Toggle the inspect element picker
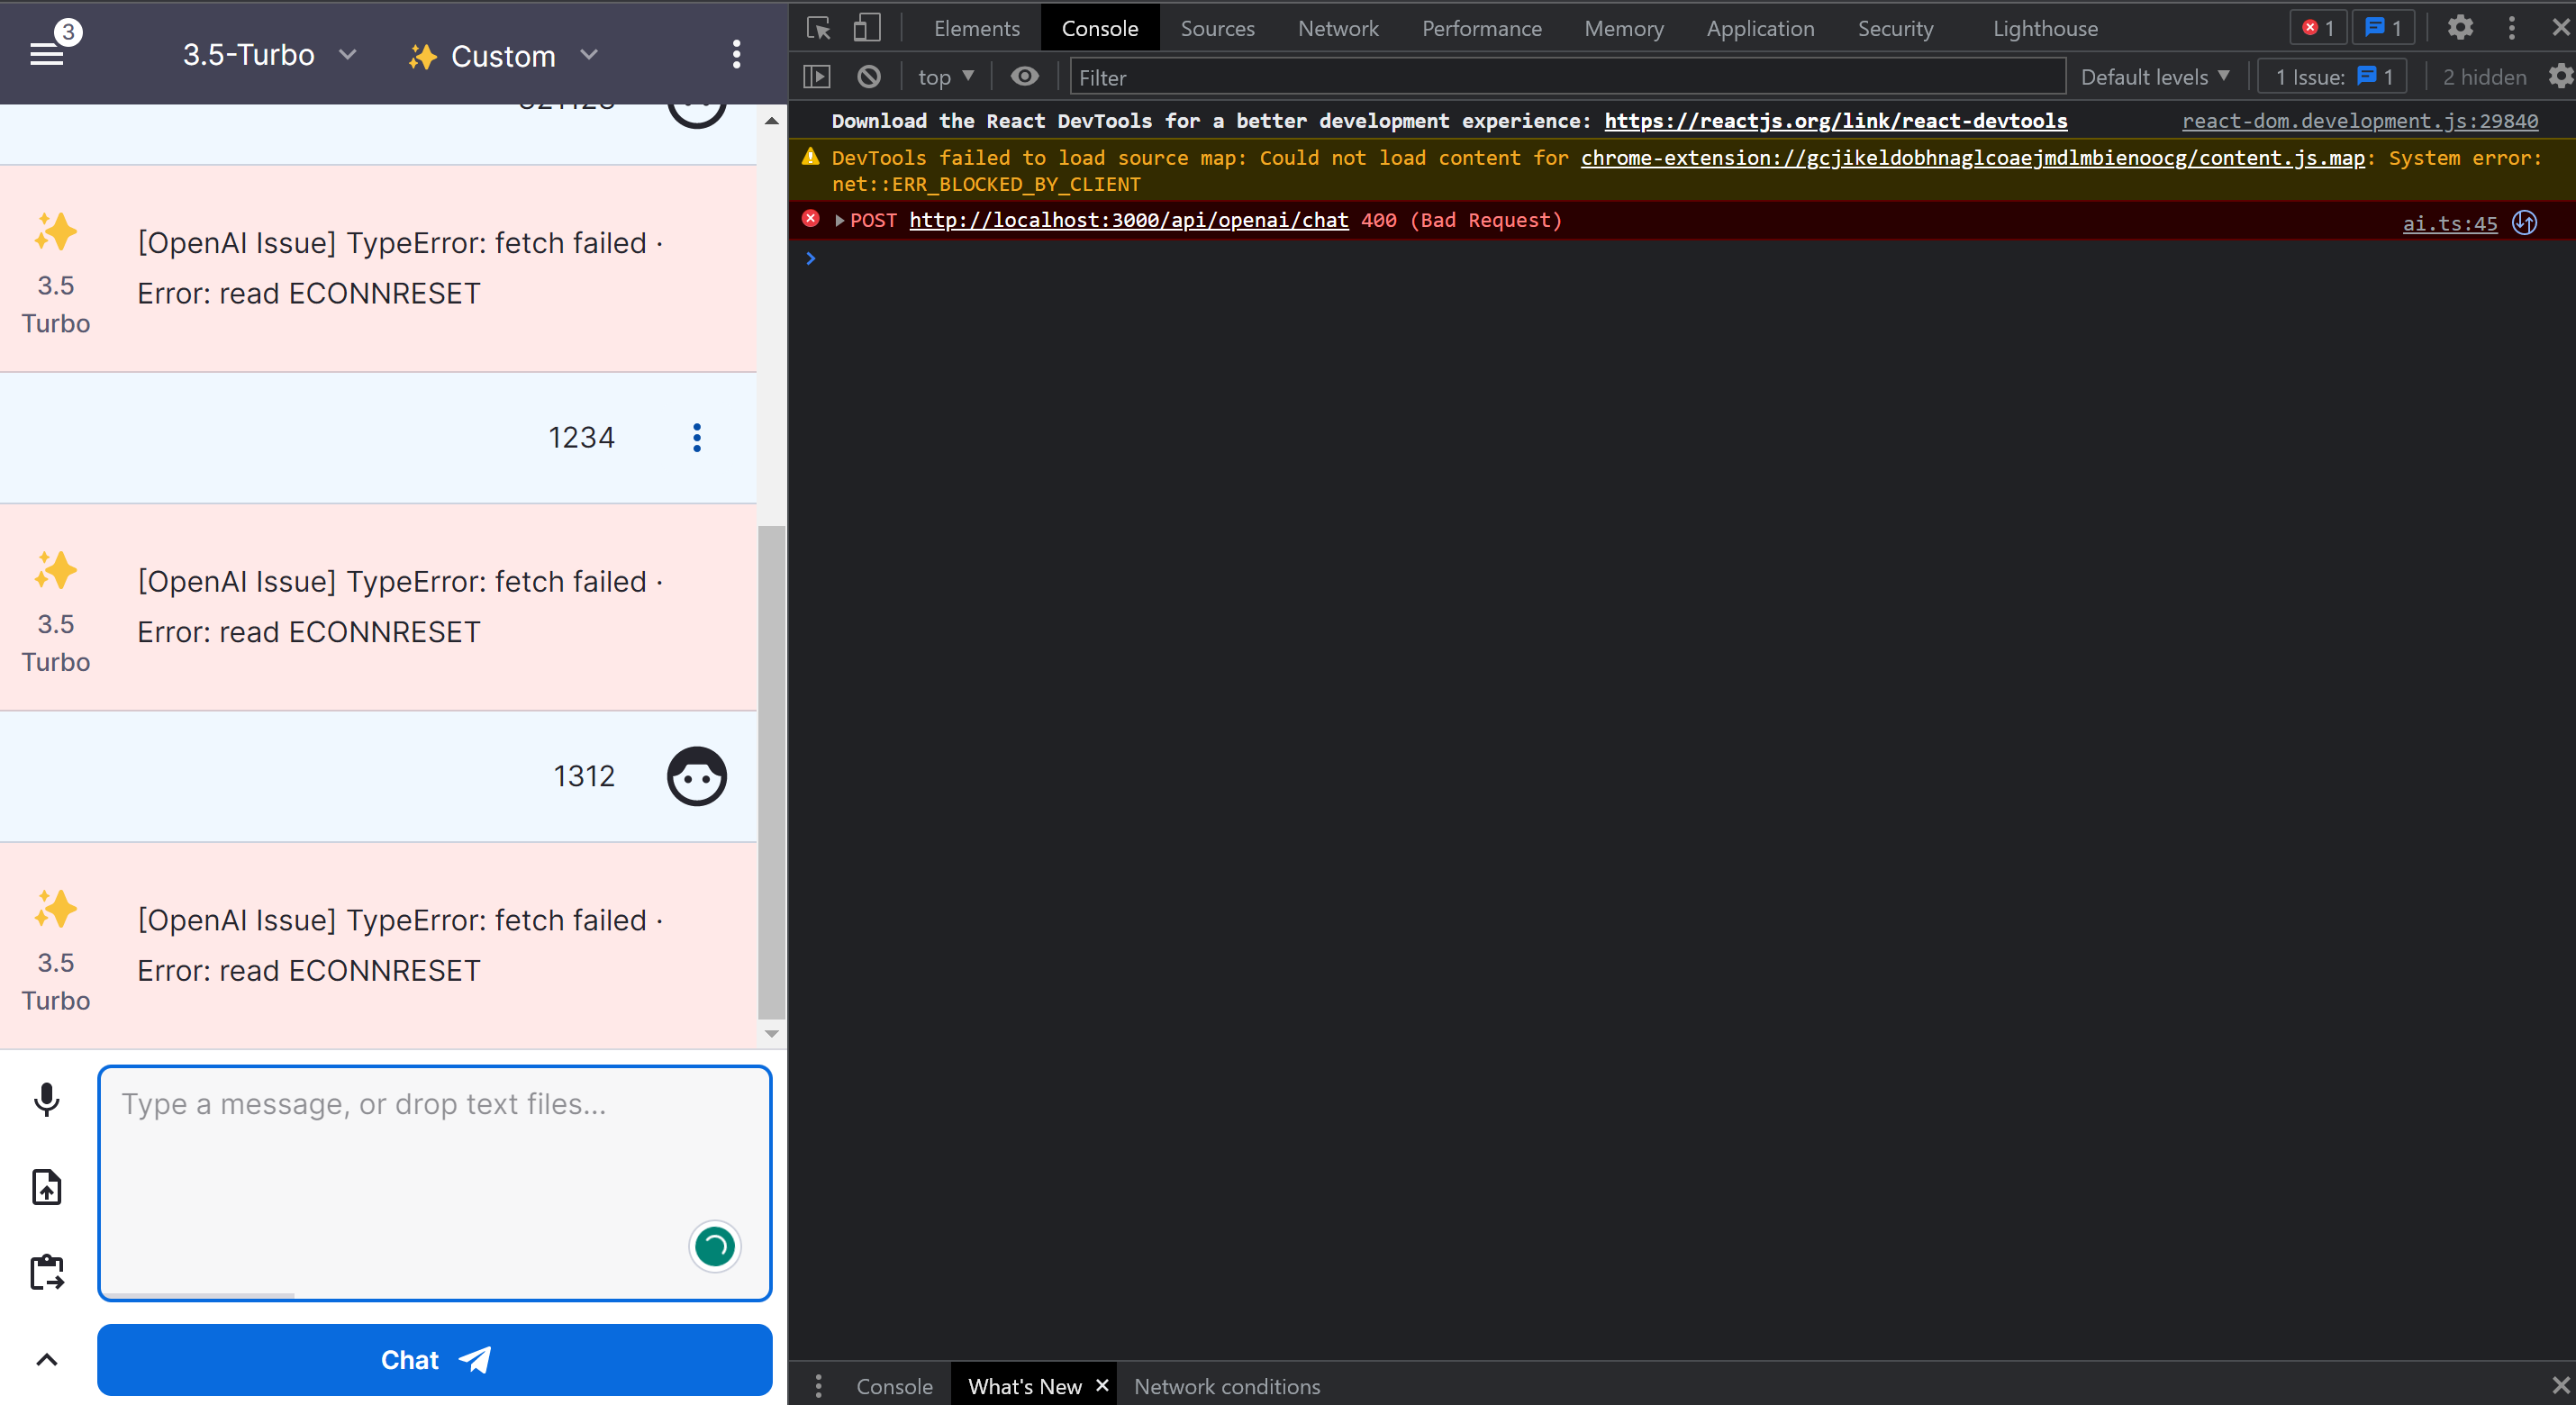This screenshot has width=2576, height=1405. point(817,27)
